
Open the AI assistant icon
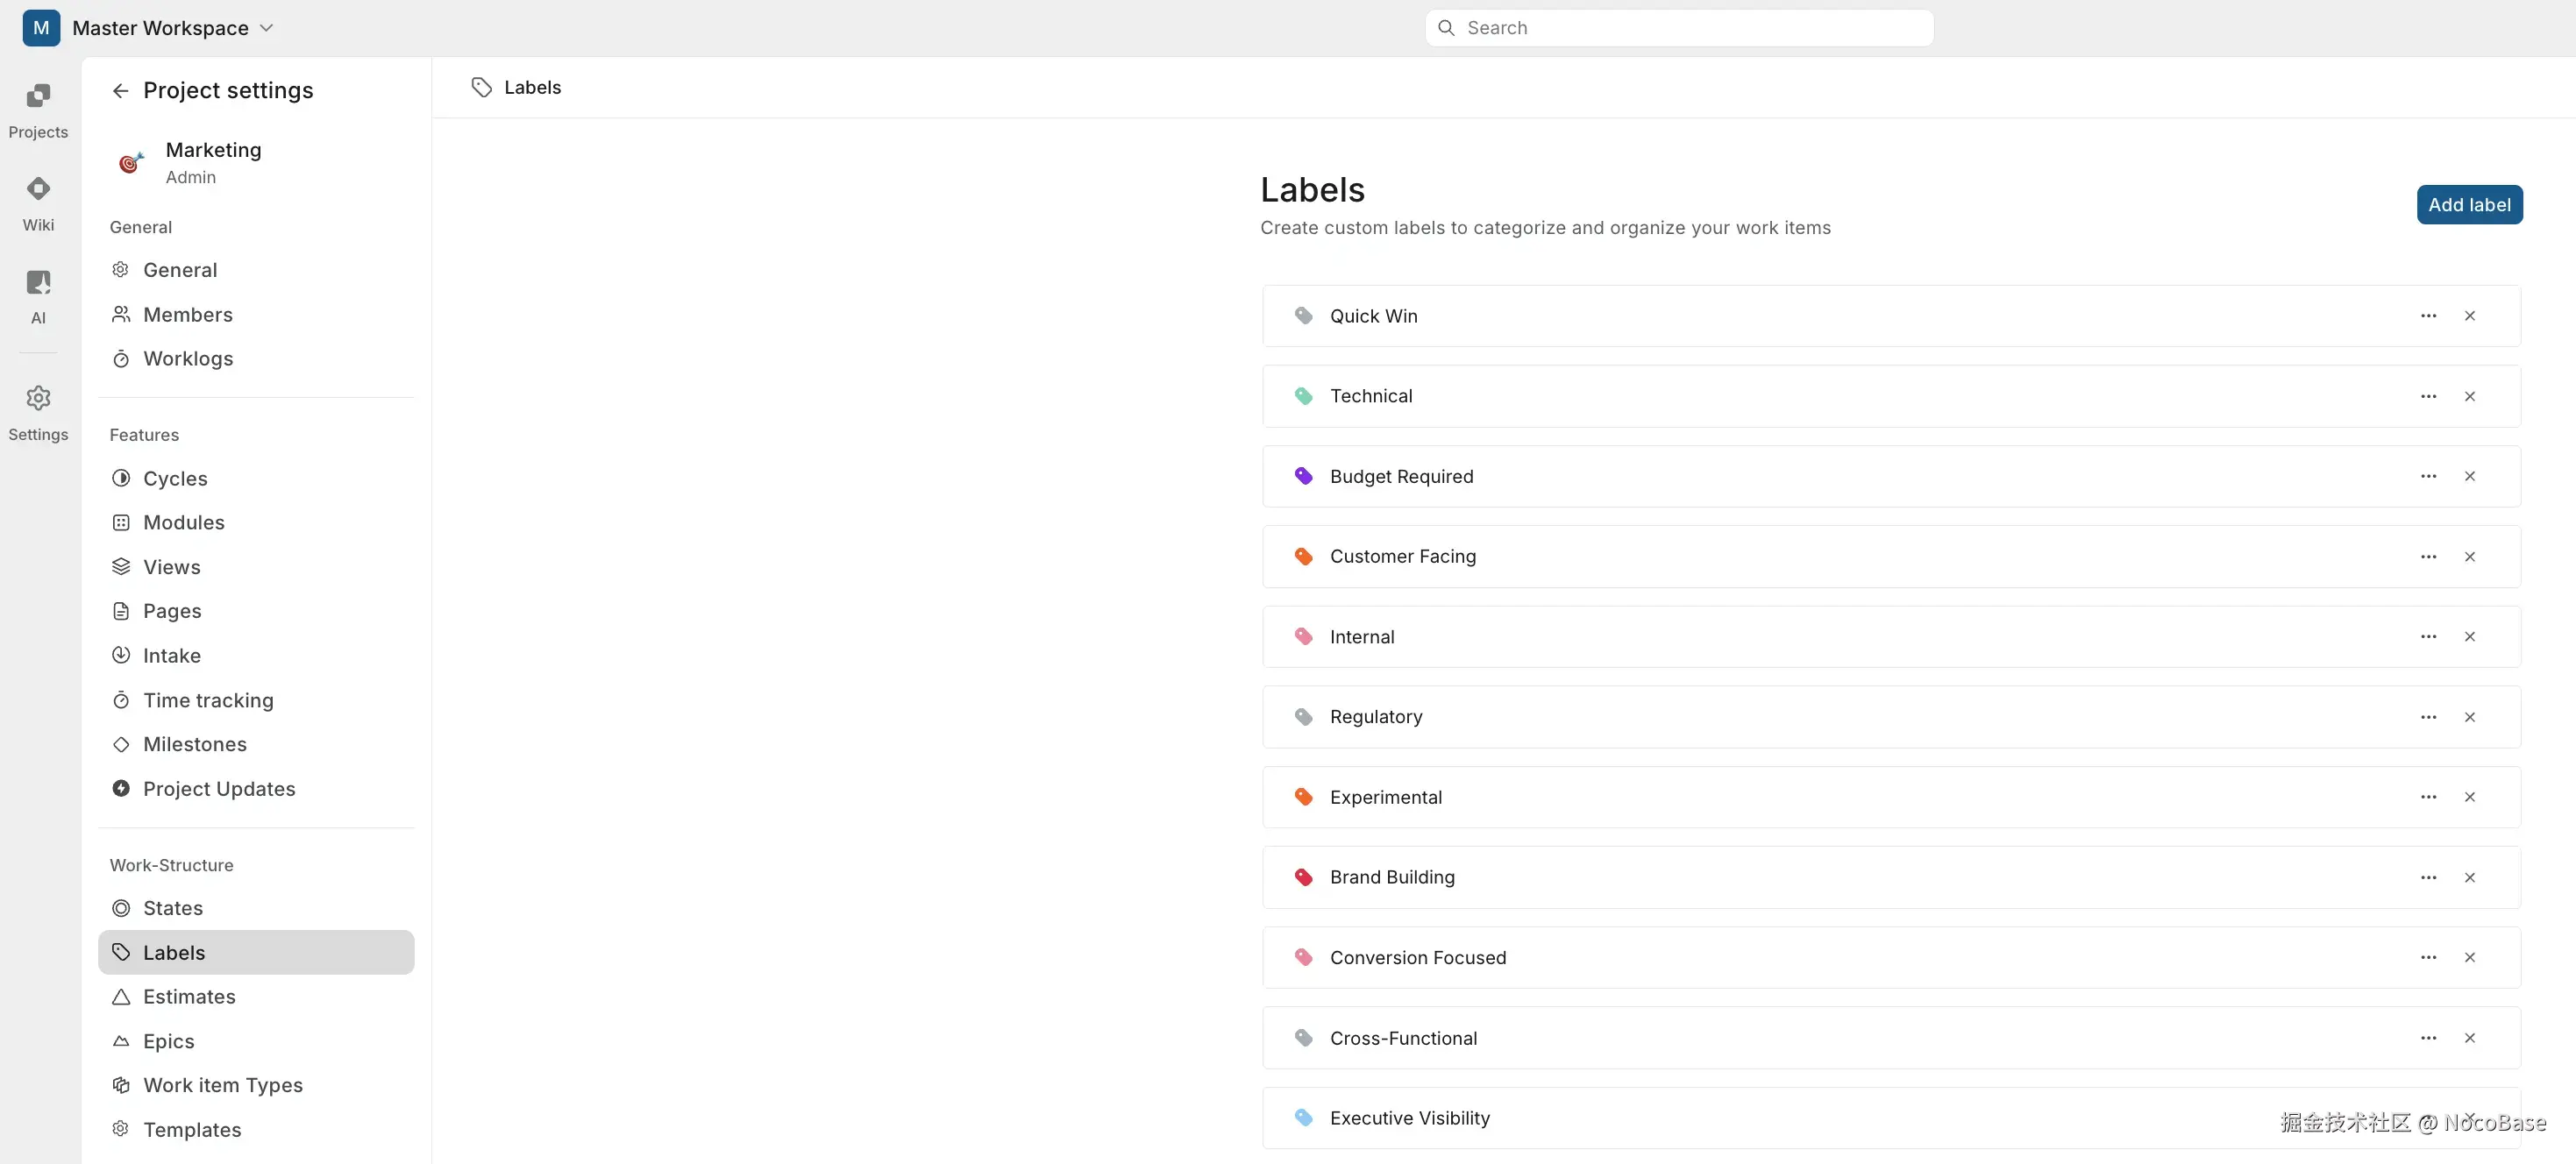(38, 296)
